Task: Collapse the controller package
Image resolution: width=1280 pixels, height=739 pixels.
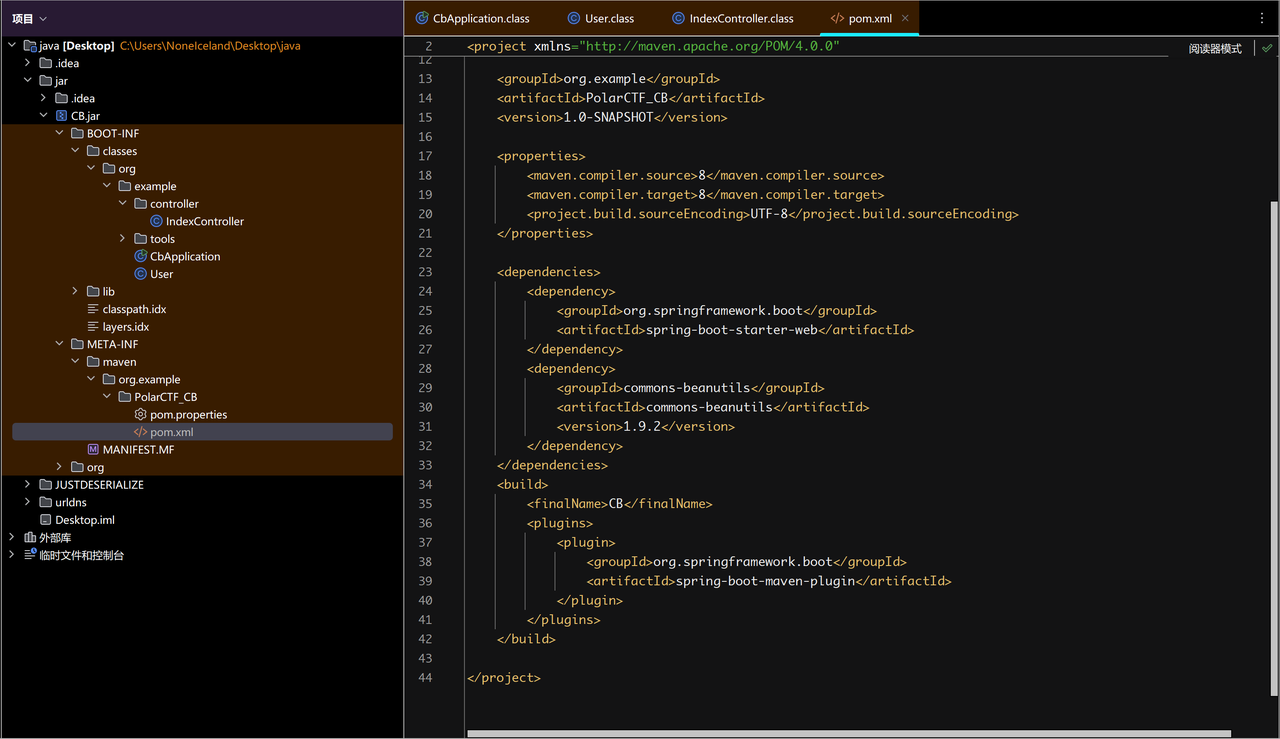Action: (124, 204)
